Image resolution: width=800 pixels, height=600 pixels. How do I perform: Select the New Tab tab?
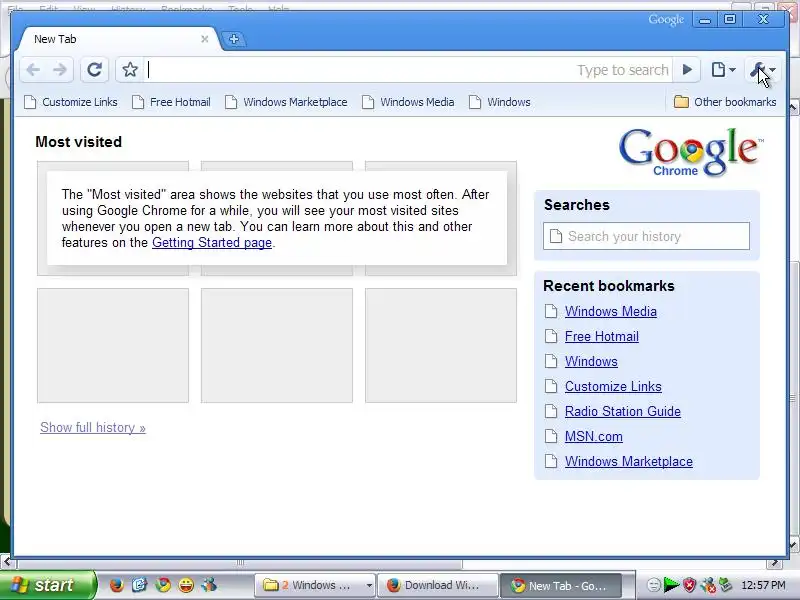coord(117,39)
